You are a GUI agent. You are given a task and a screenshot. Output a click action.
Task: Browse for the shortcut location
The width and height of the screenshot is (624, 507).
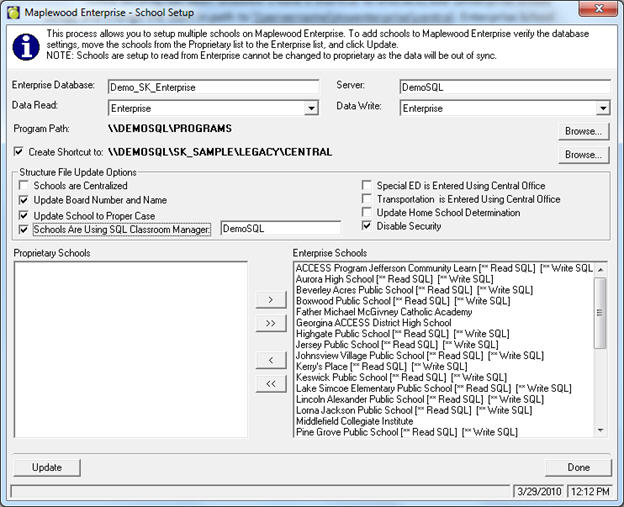583,155
